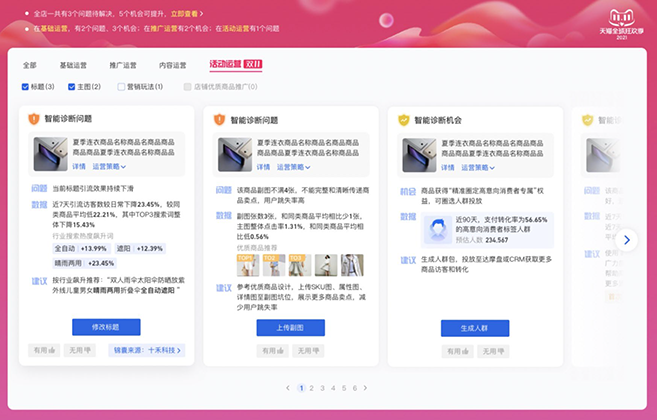The width and height of the screenshot is (657, 420).
Task: Jump to page 3 in pagination
Action: [x=321, y=388]
